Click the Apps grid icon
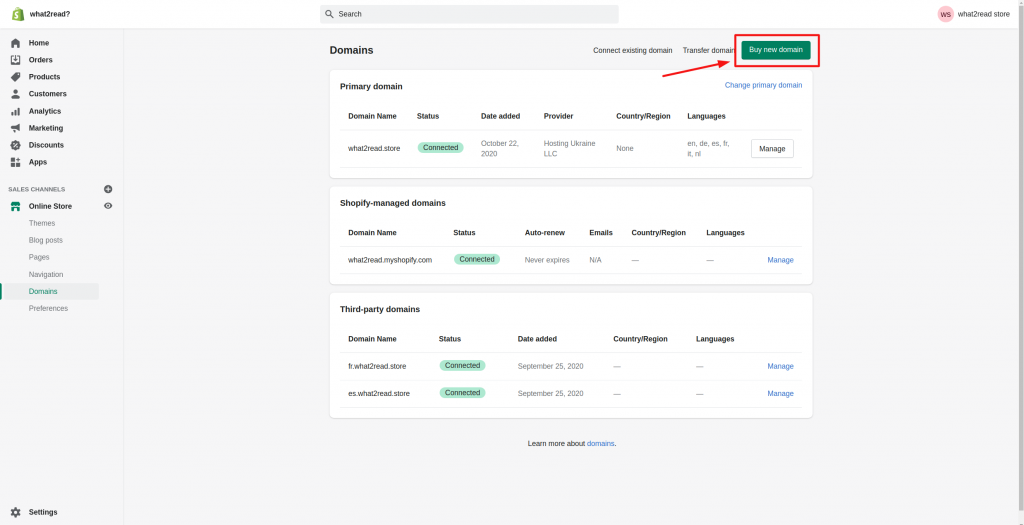 [16, 162]
